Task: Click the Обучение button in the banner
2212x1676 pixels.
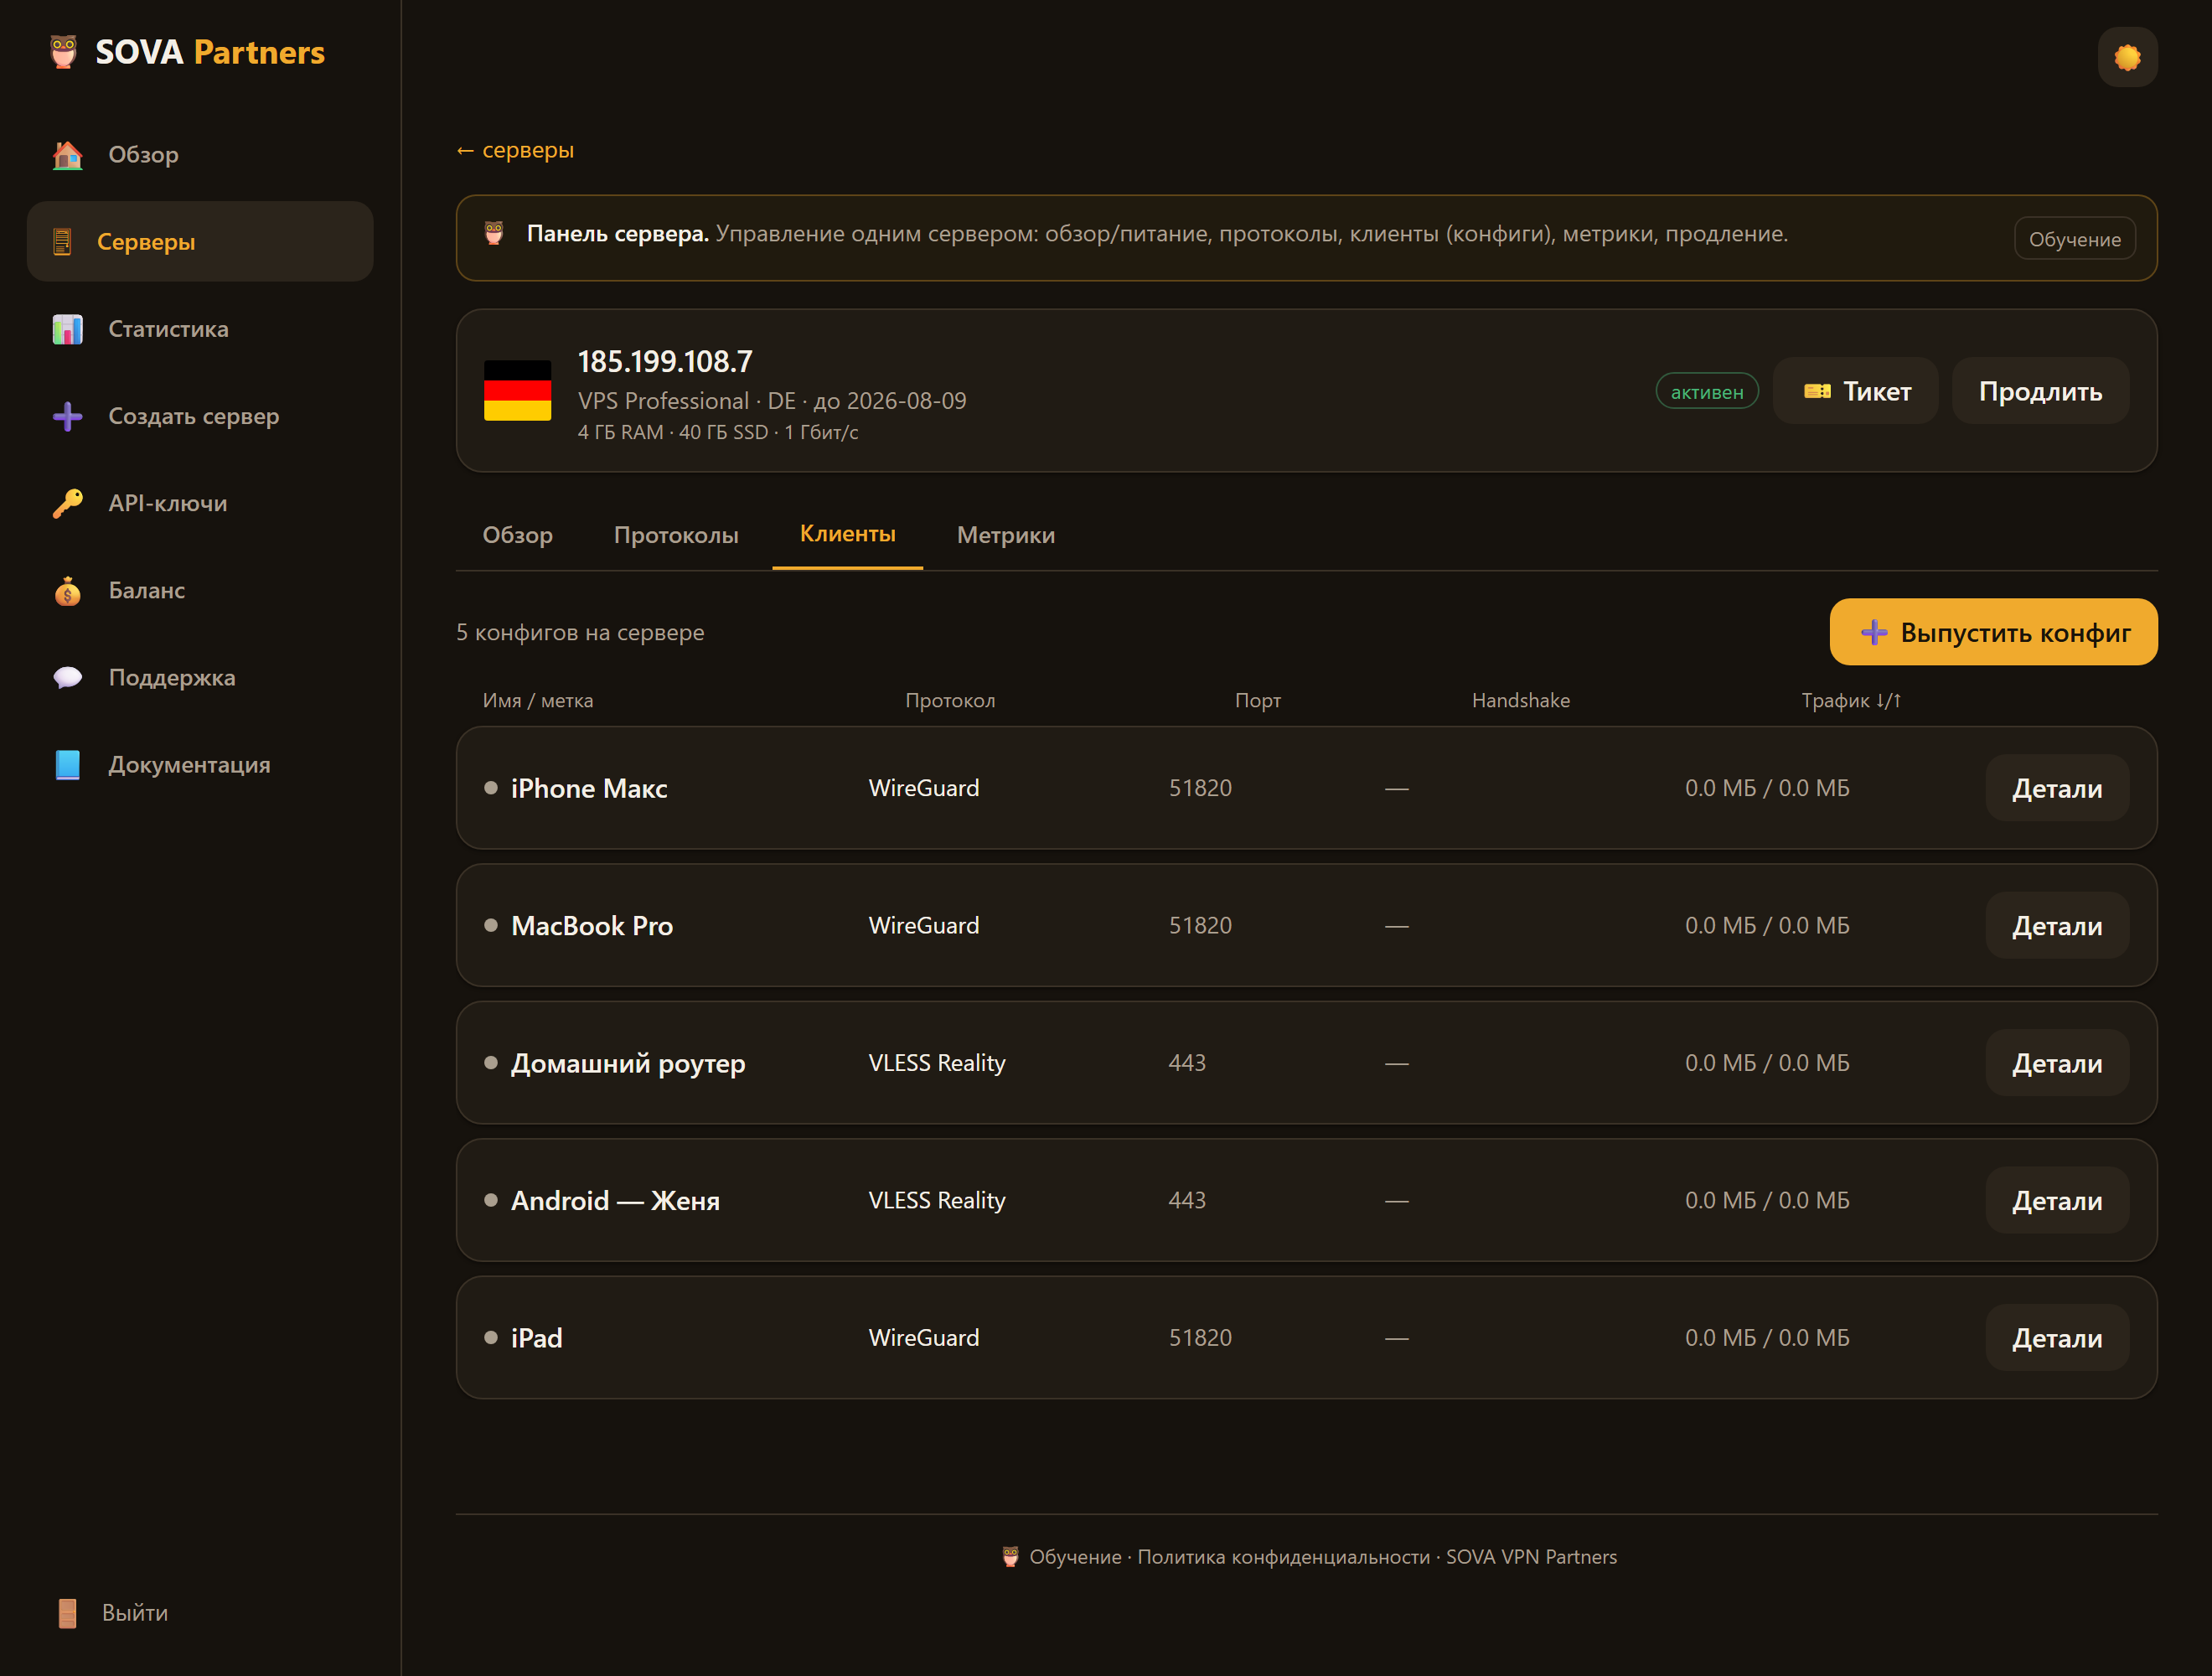Action: (2074, 239)
